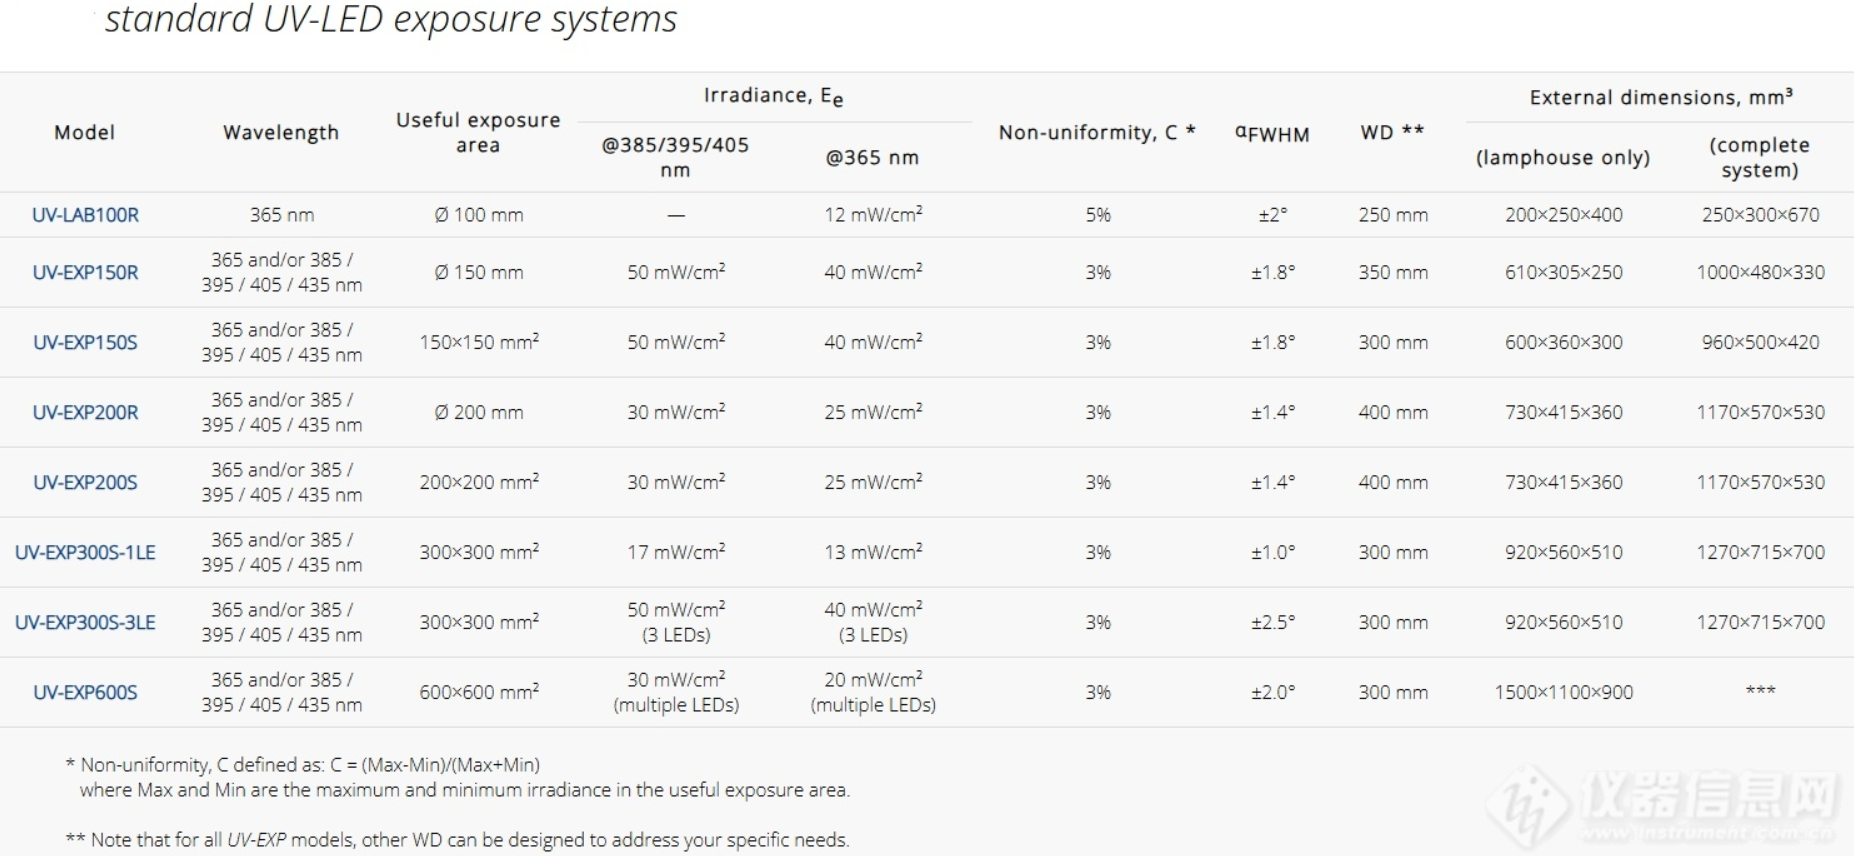Screen dimensions: 1854x856
Task: Click the 12 mW/cm² irradiance cell
Action: click(x=873, y=215)
